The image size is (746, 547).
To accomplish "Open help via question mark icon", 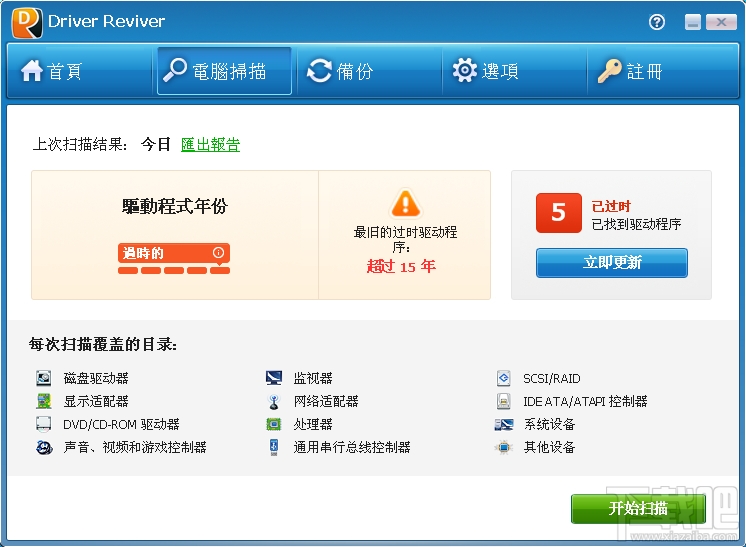I will pos(657,22).
